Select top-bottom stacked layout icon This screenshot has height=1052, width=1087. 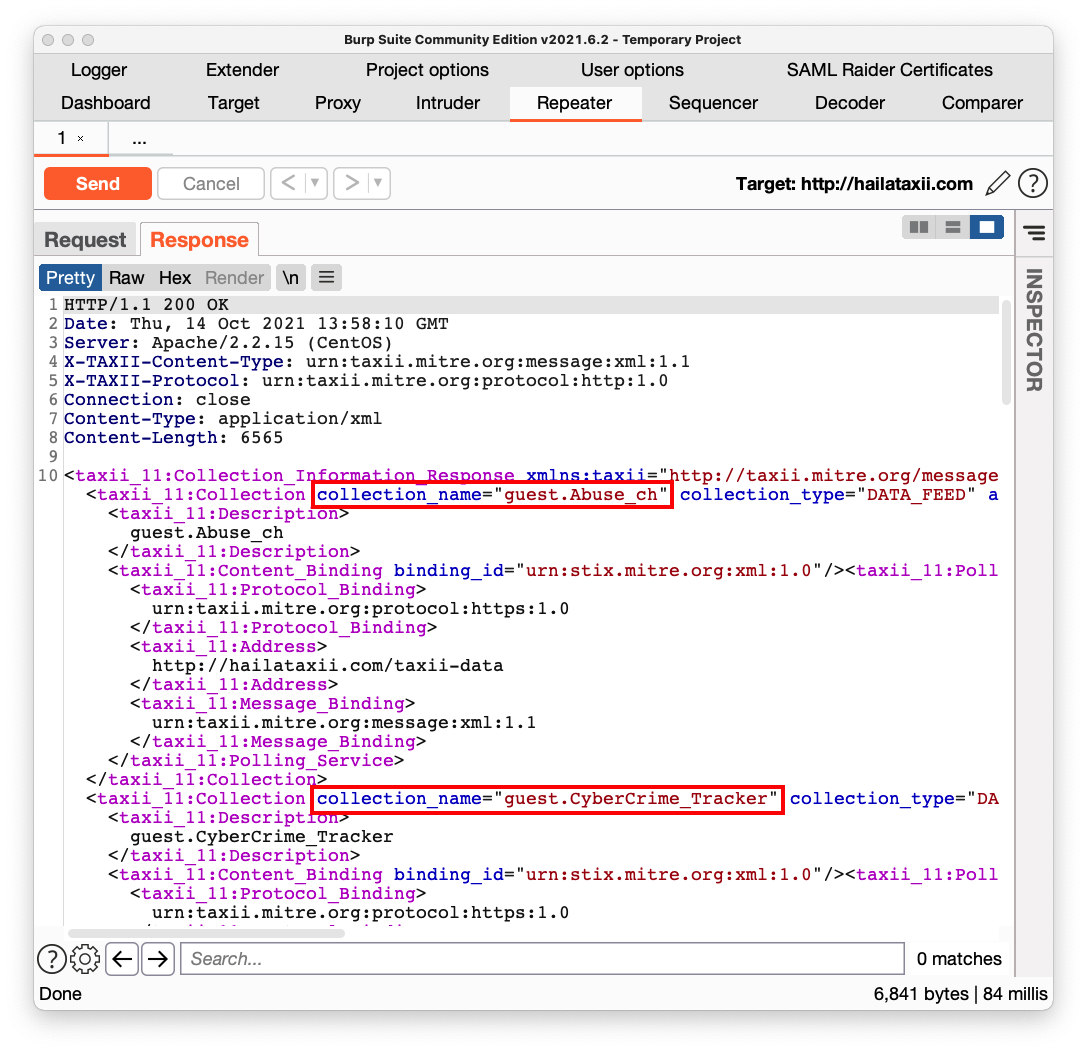pos(953,227)
